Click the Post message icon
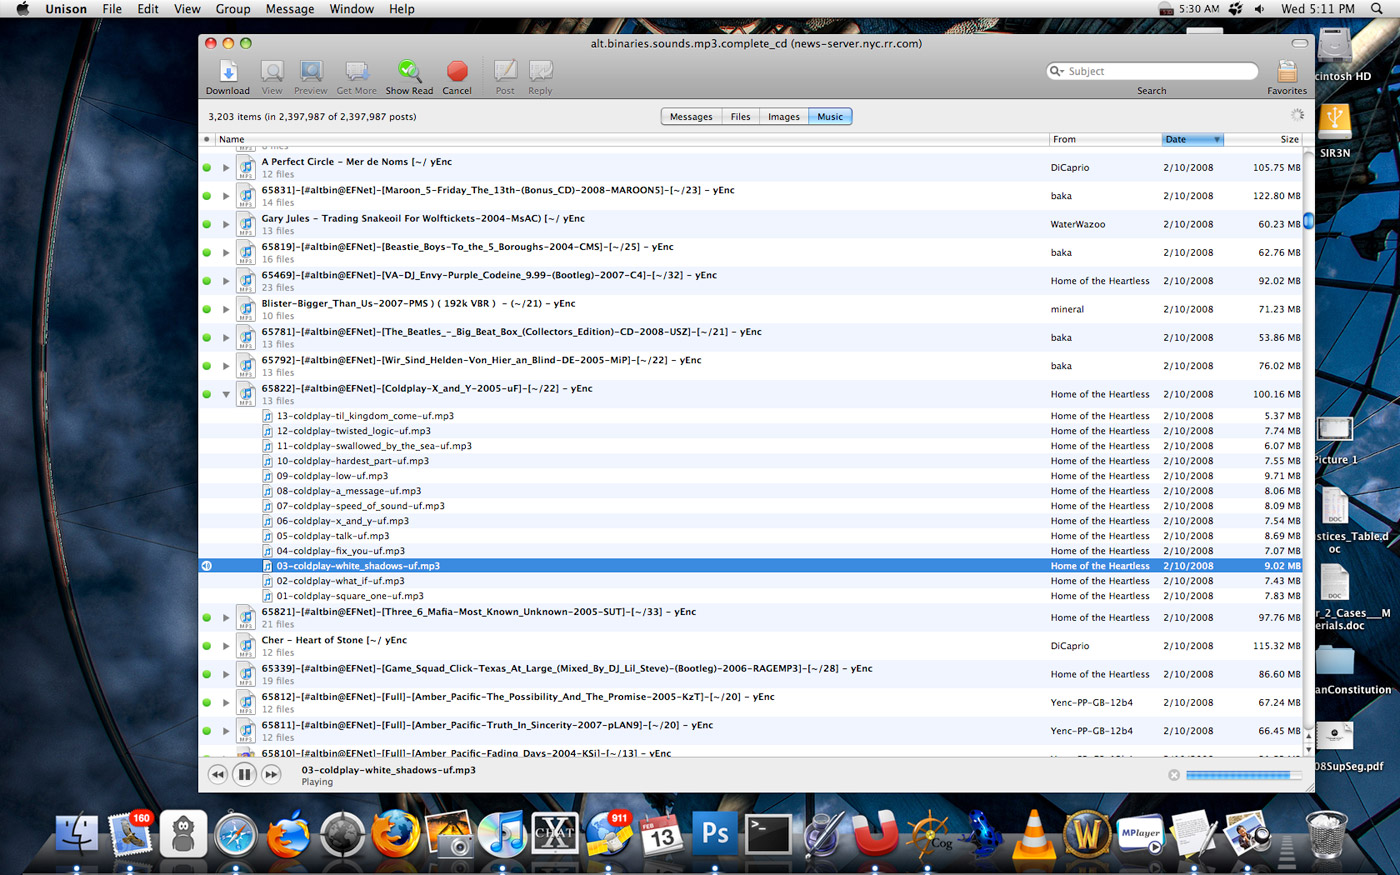The image size is (1400, 875). click(505, 71)
